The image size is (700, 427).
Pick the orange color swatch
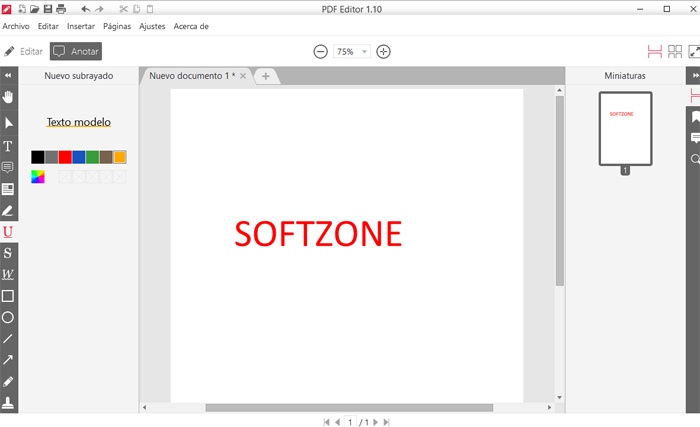(x=120, y=157)
